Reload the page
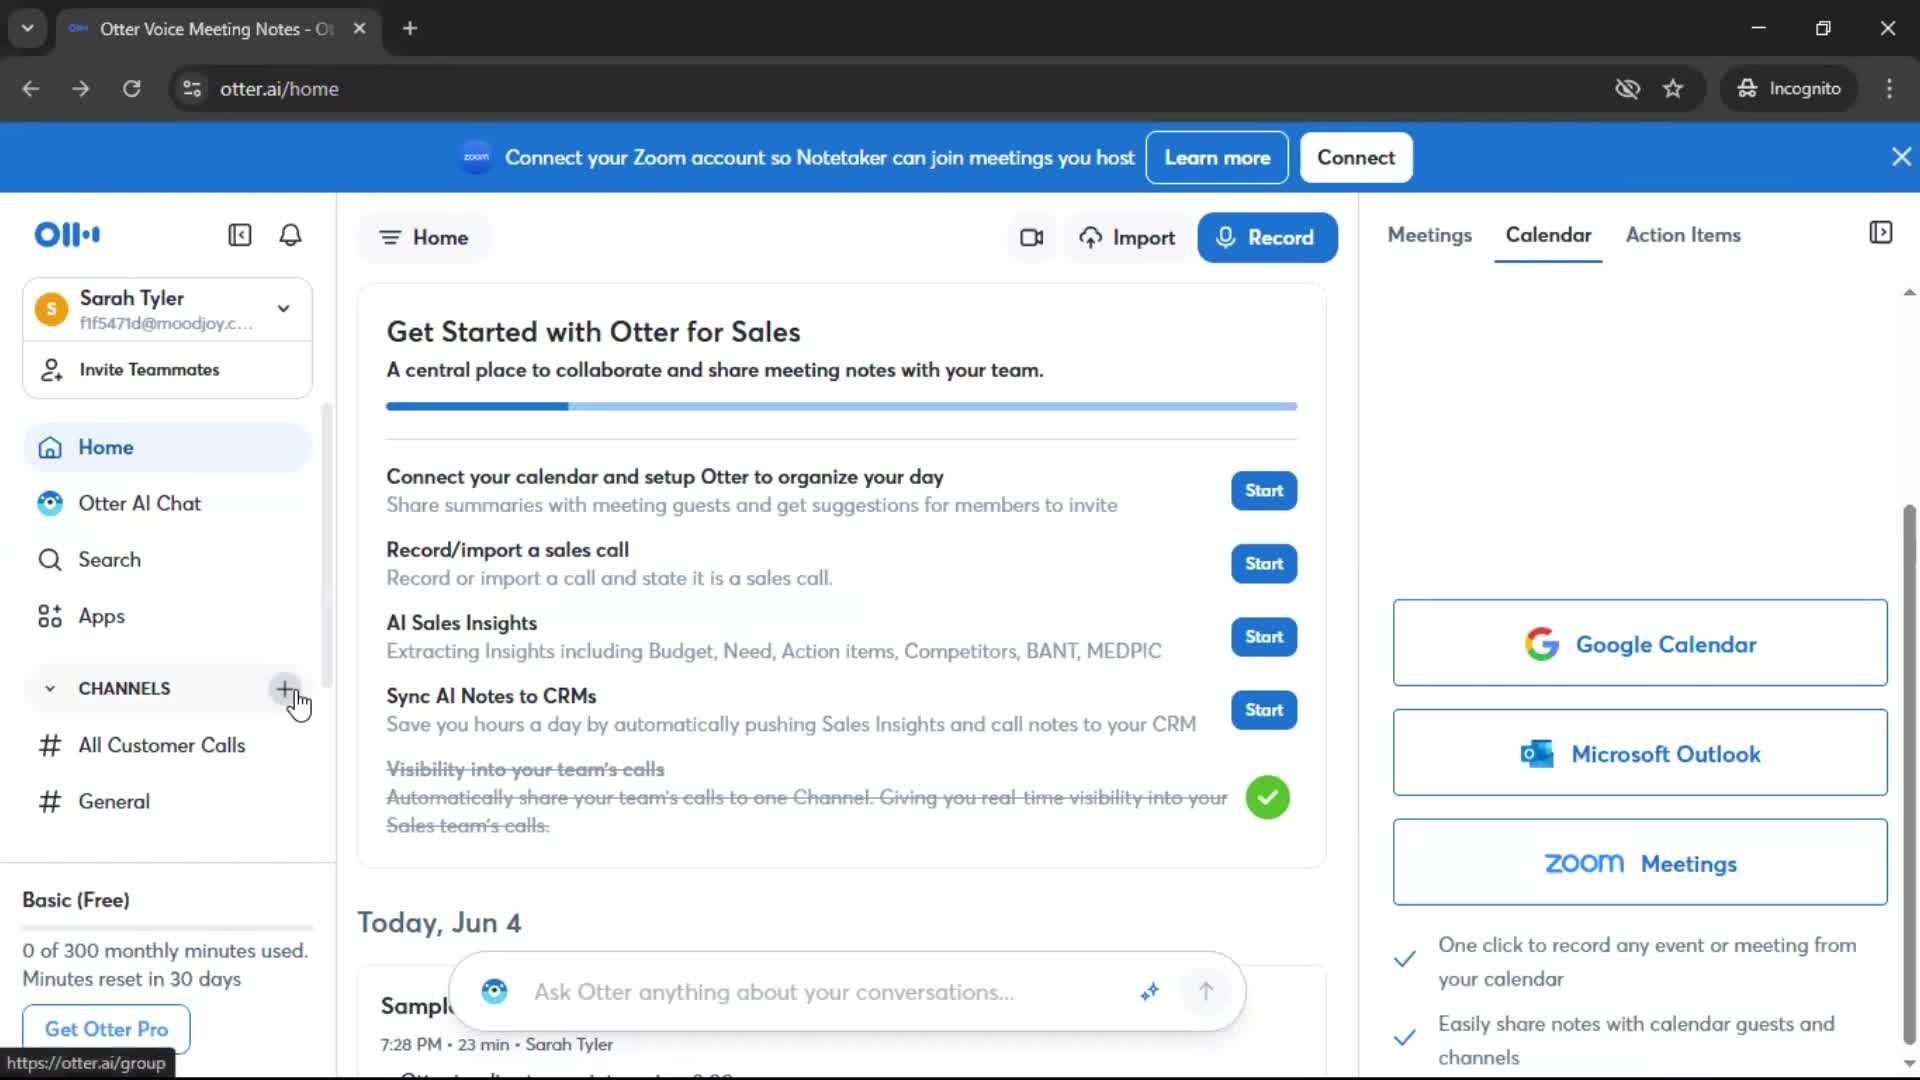Screen dimensions: 1920x1080 [x=132, y=89]
